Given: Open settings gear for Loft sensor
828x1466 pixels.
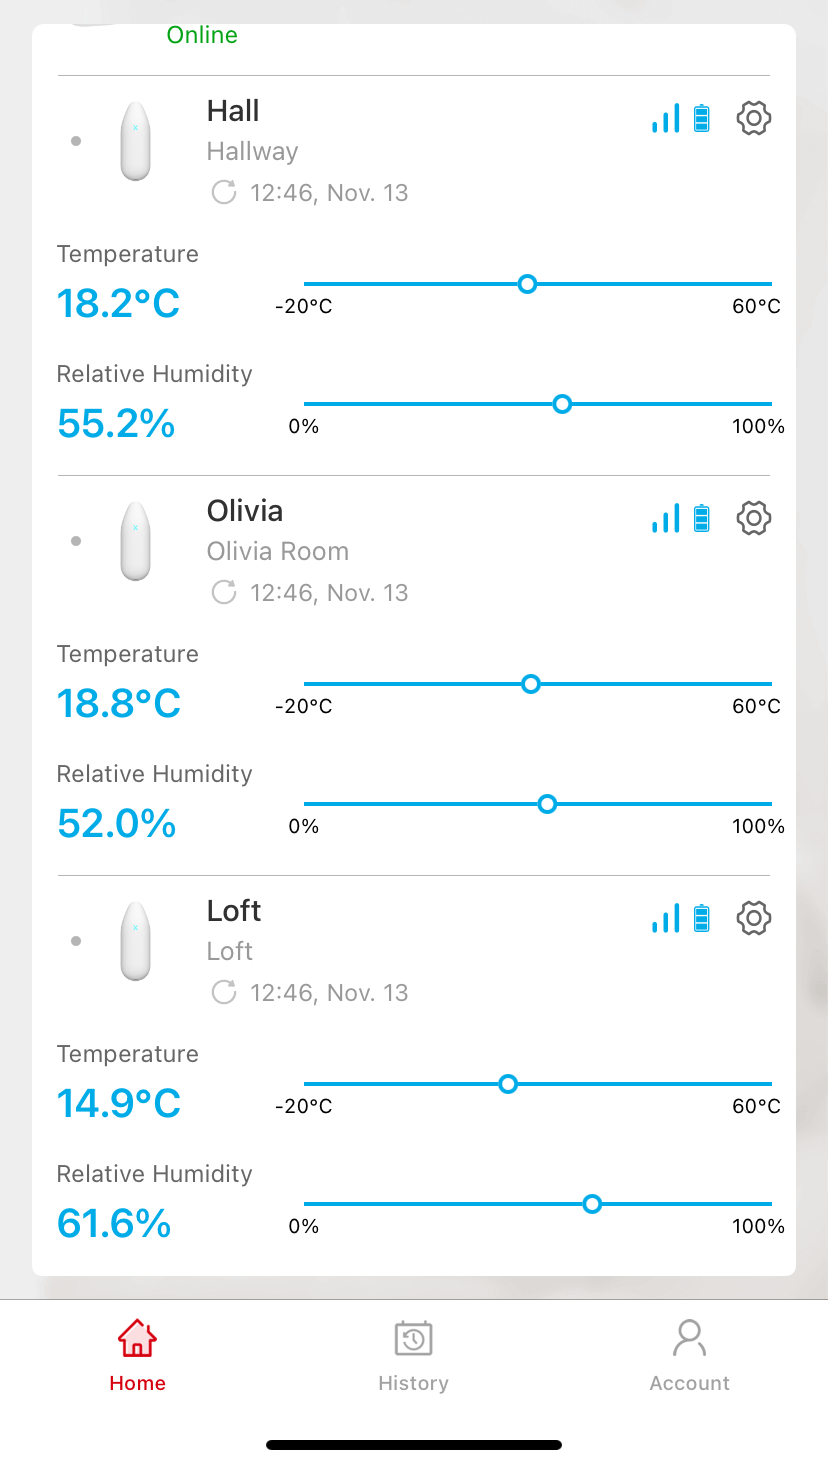Looking at the screenshot, I should tap(753, 918).
